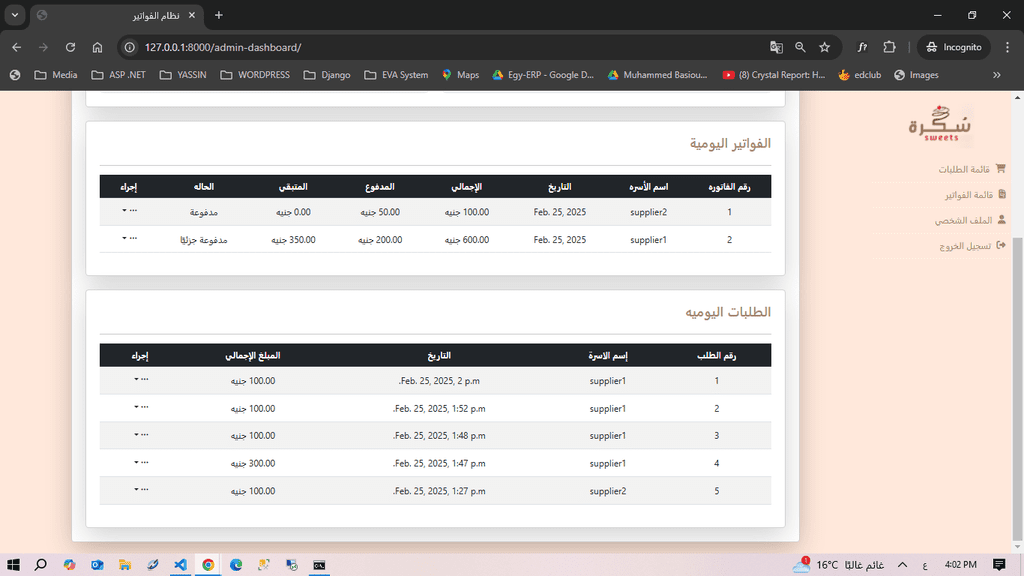Viewport: 1024px width, 576px height.
Task: Open the weather widget showing 16°C
Action: [x=839, y=565]
